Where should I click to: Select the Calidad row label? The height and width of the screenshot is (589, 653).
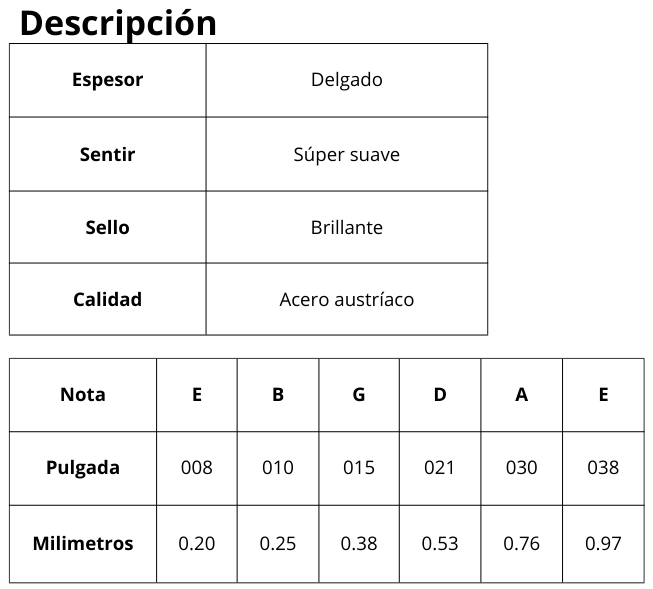[x=107, y=299]
